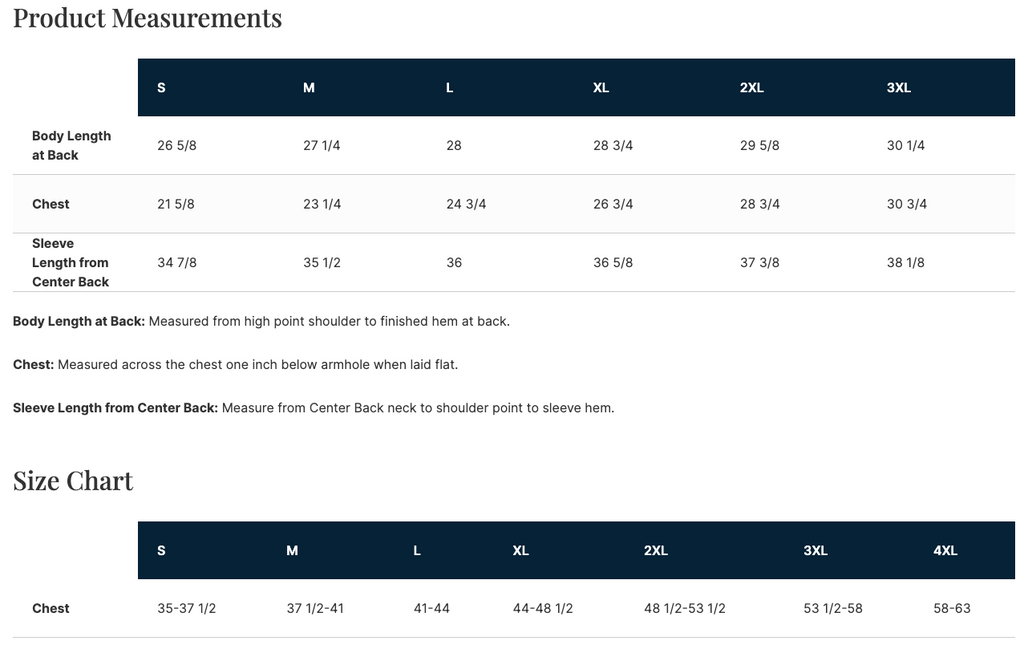Select the 2XL header in Size Chart
Screen dimensions: 1024x645
tap(656, 551)
